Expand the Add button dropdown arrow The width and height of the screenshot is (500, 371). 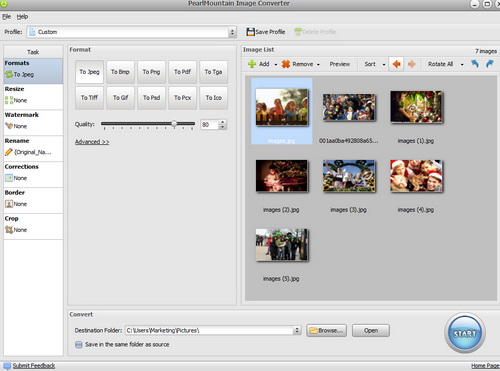[x=276, y=64]
